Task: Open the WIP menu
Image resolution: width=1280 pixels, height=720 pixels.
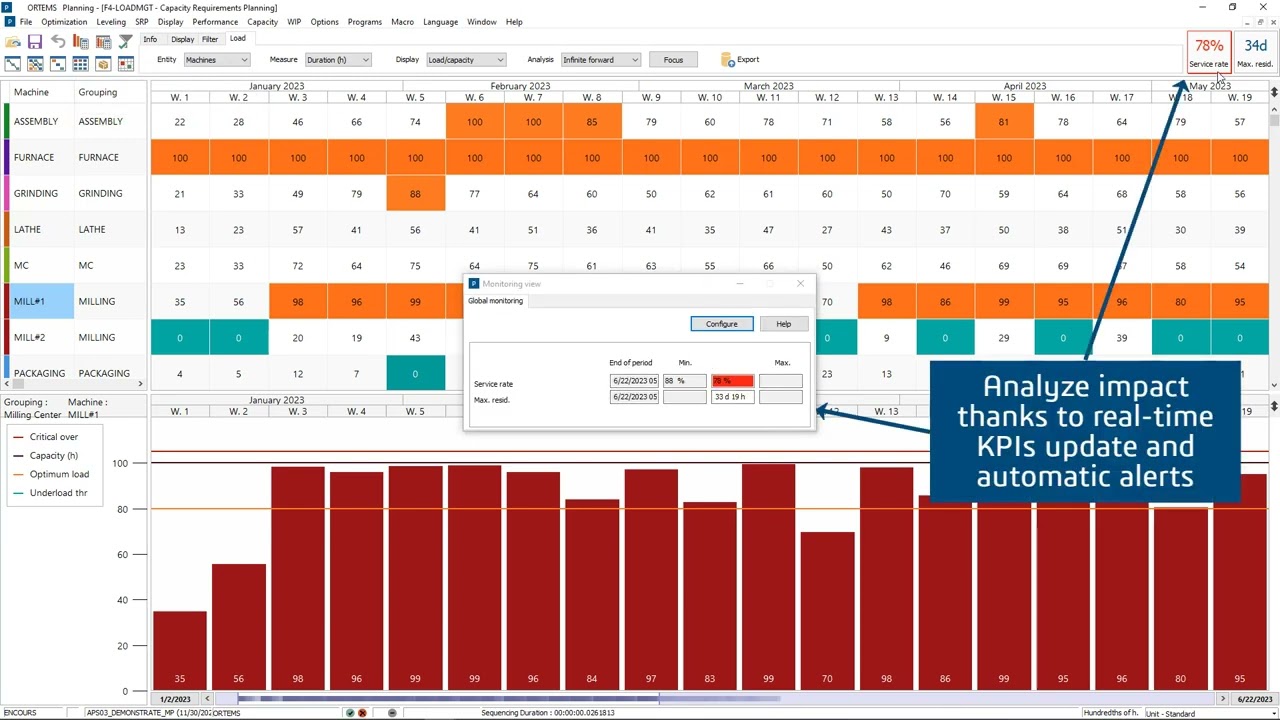Action: coord(294,22)
